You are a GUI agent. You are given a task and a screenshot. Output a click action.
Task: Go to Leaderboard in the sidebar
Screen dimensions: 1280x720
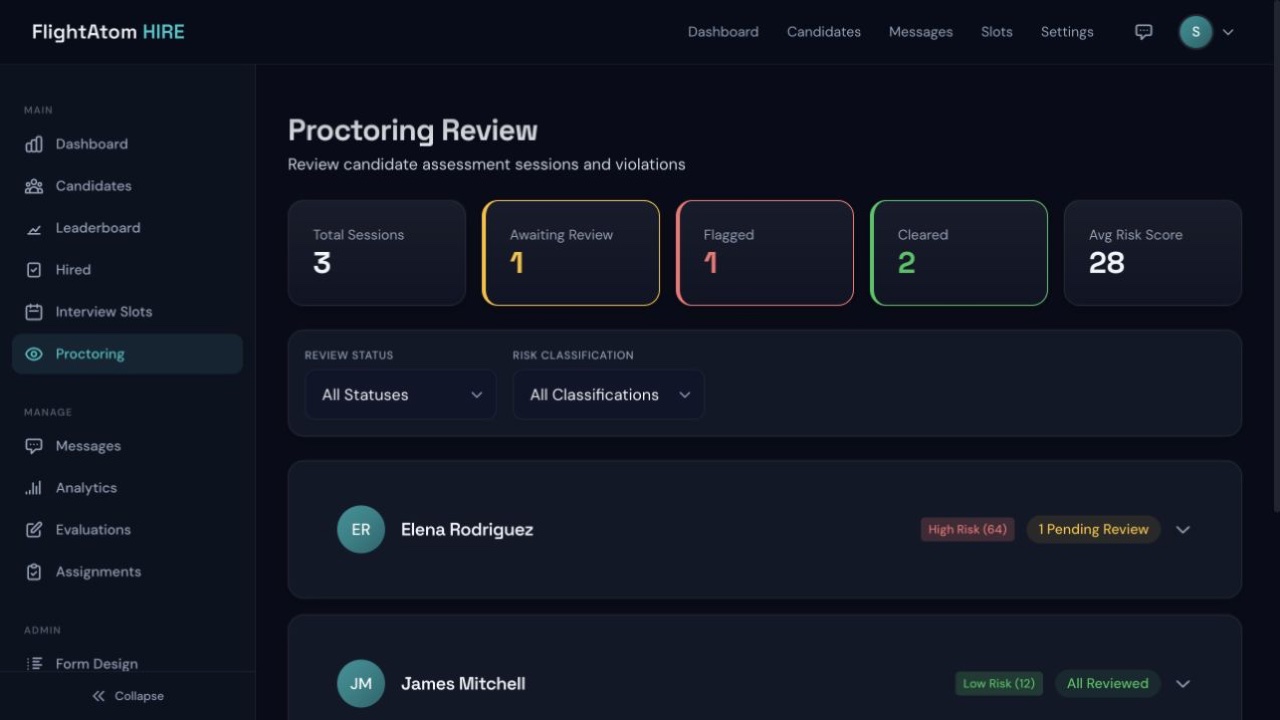(128, 228)
